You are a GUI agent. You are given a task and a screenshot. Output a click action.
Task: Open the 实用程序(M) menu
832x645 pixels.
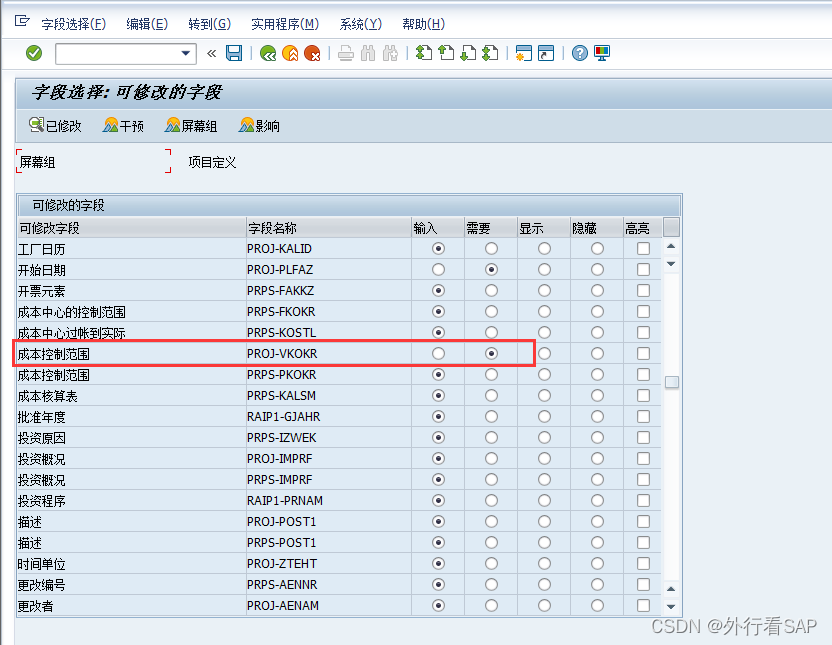point(285,24)
